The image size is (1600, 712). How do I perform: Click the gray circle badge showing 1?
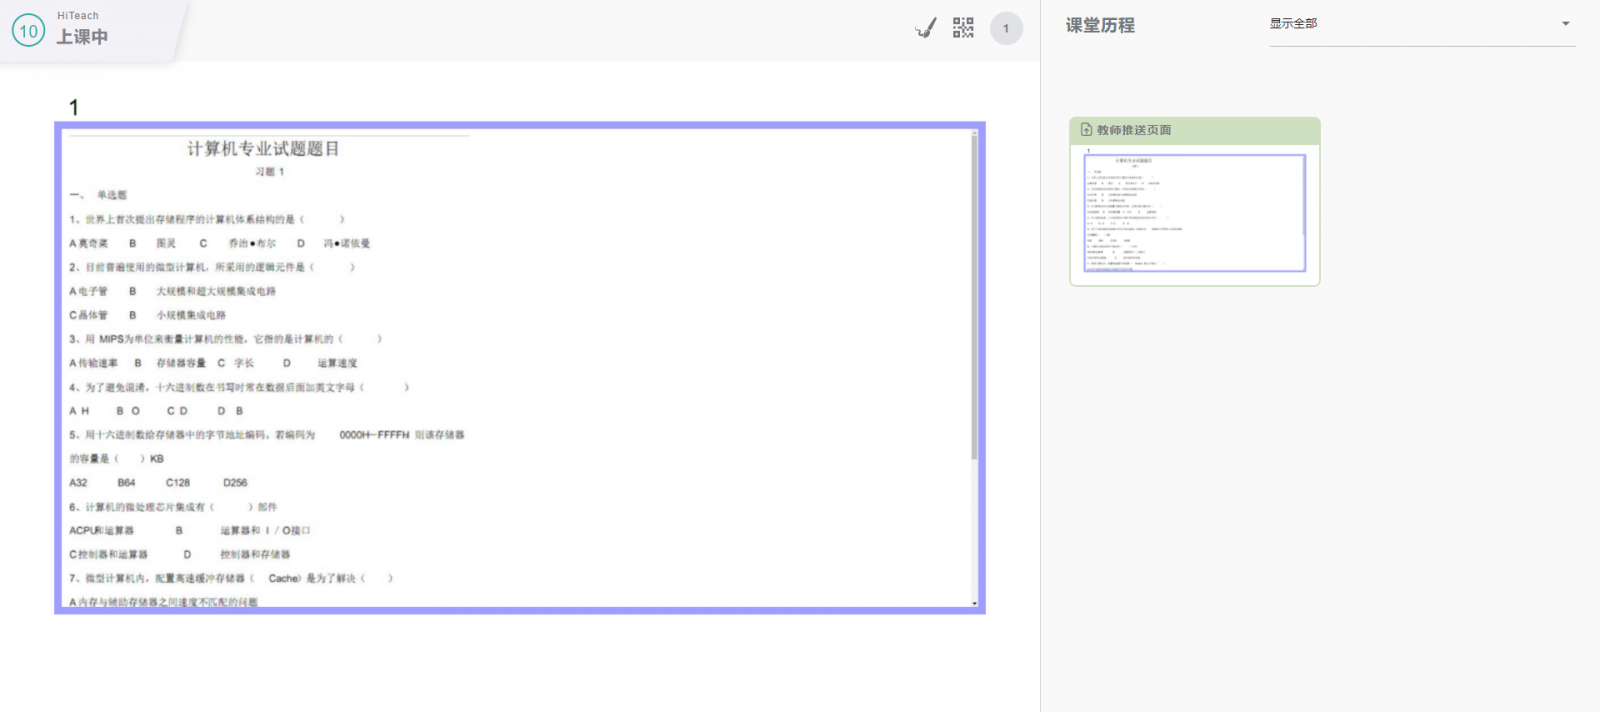click(x=1006, y=28)
